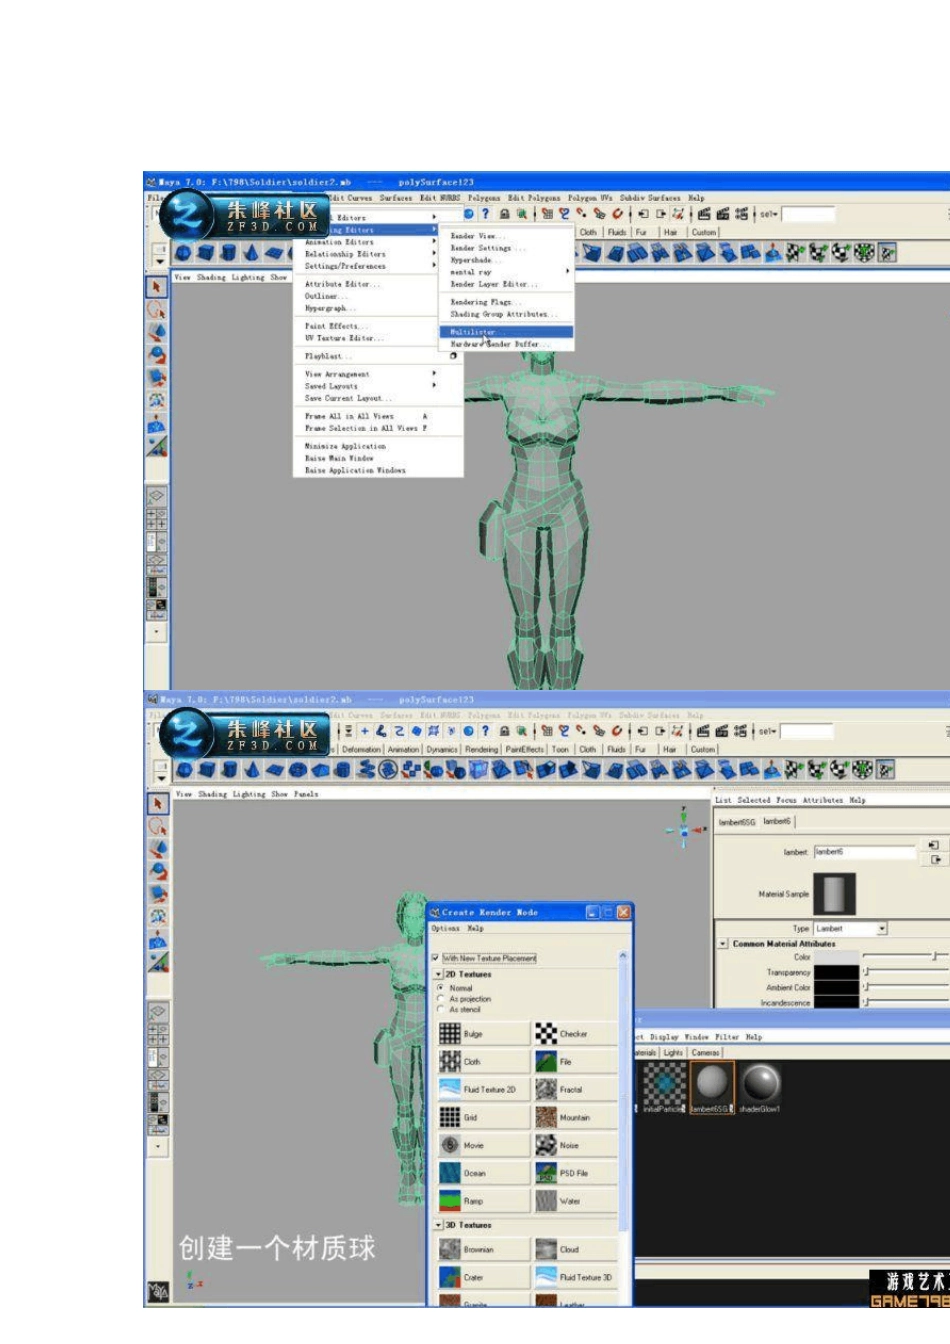Screen dimensions: 950x1344
Task: Select the arrow Select tool in lower toolbox
Action: [x=157, y=804]
